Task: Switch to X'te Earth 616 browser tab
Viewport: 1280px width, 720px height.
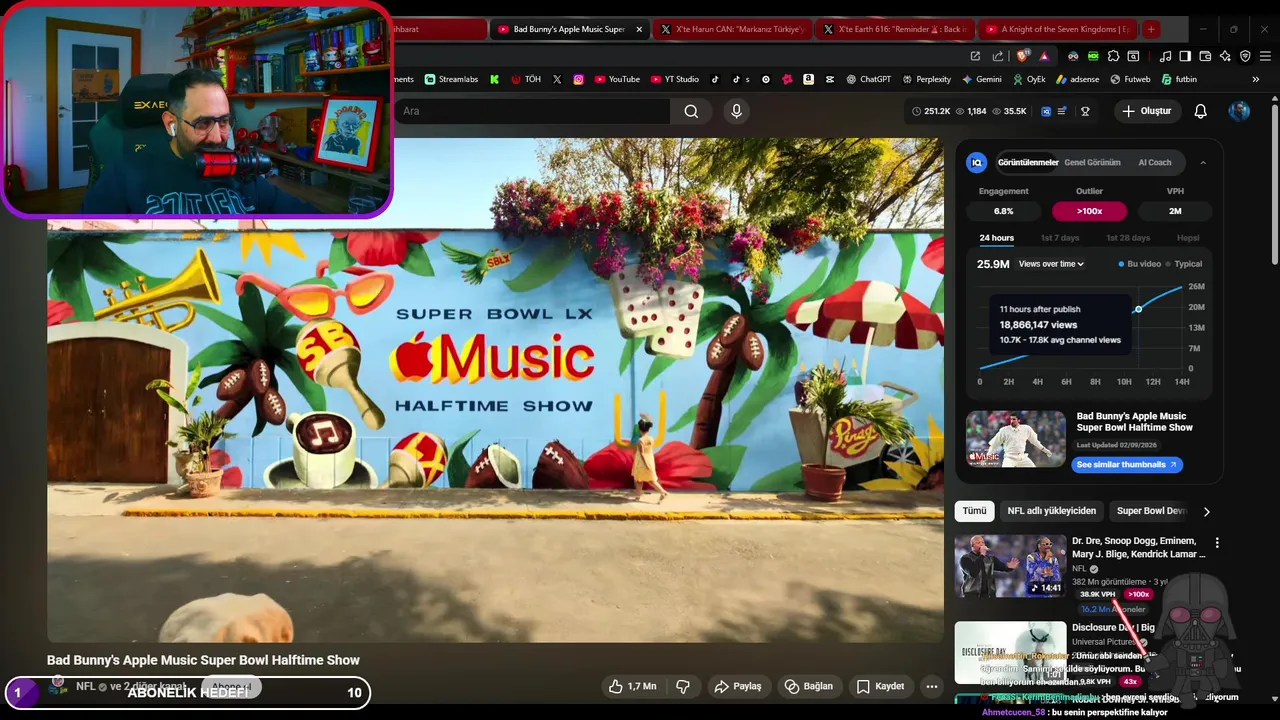Action: pos(895,29)
